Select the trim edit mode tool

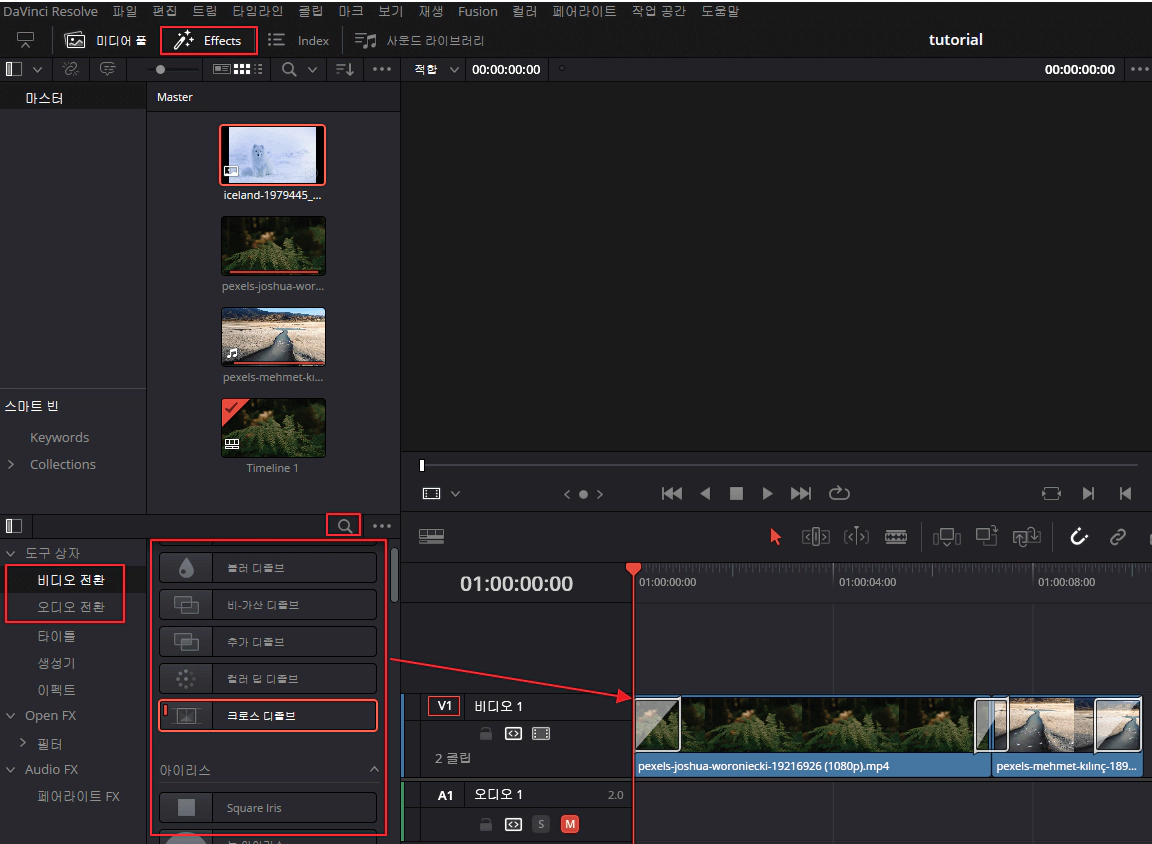click(816, 537)
